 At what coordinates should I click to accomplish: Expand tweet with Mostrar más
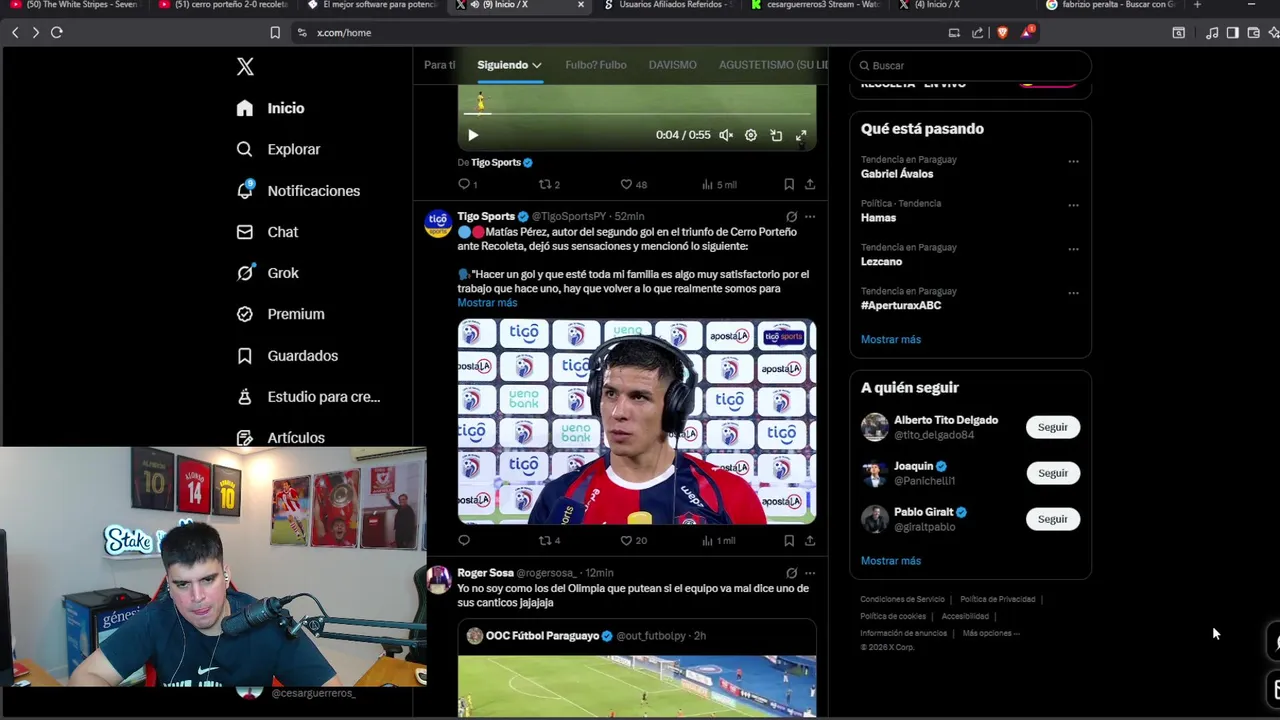coord(487,303)
